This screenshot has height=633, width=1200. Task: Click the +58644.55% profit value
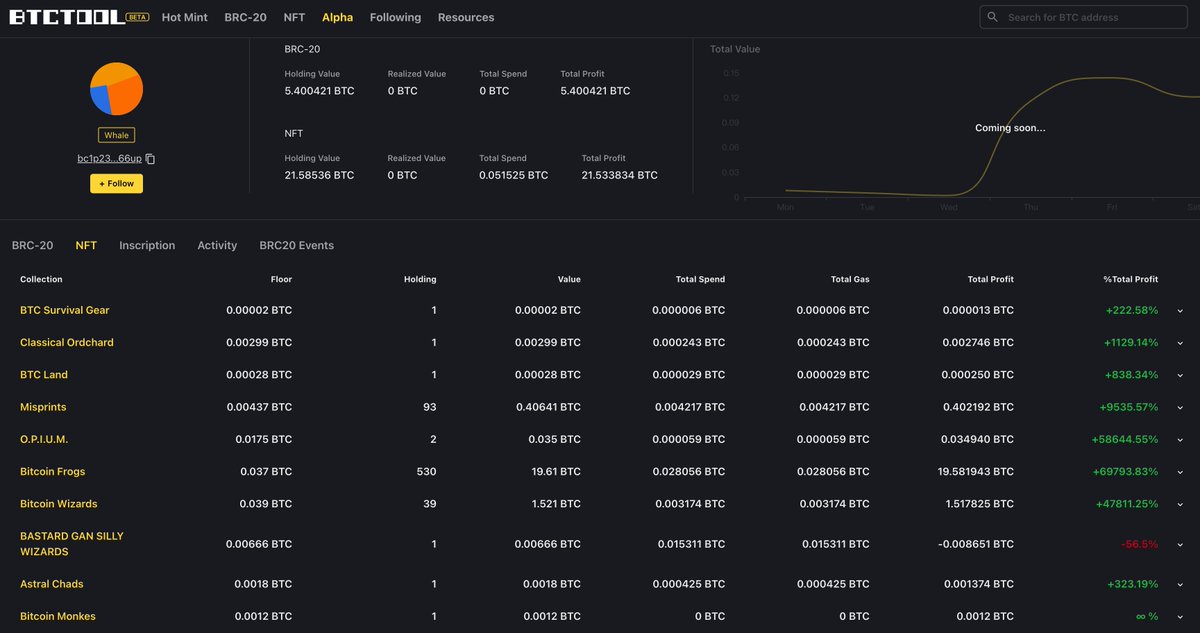pyautogui.click(x=1125, y=440)
